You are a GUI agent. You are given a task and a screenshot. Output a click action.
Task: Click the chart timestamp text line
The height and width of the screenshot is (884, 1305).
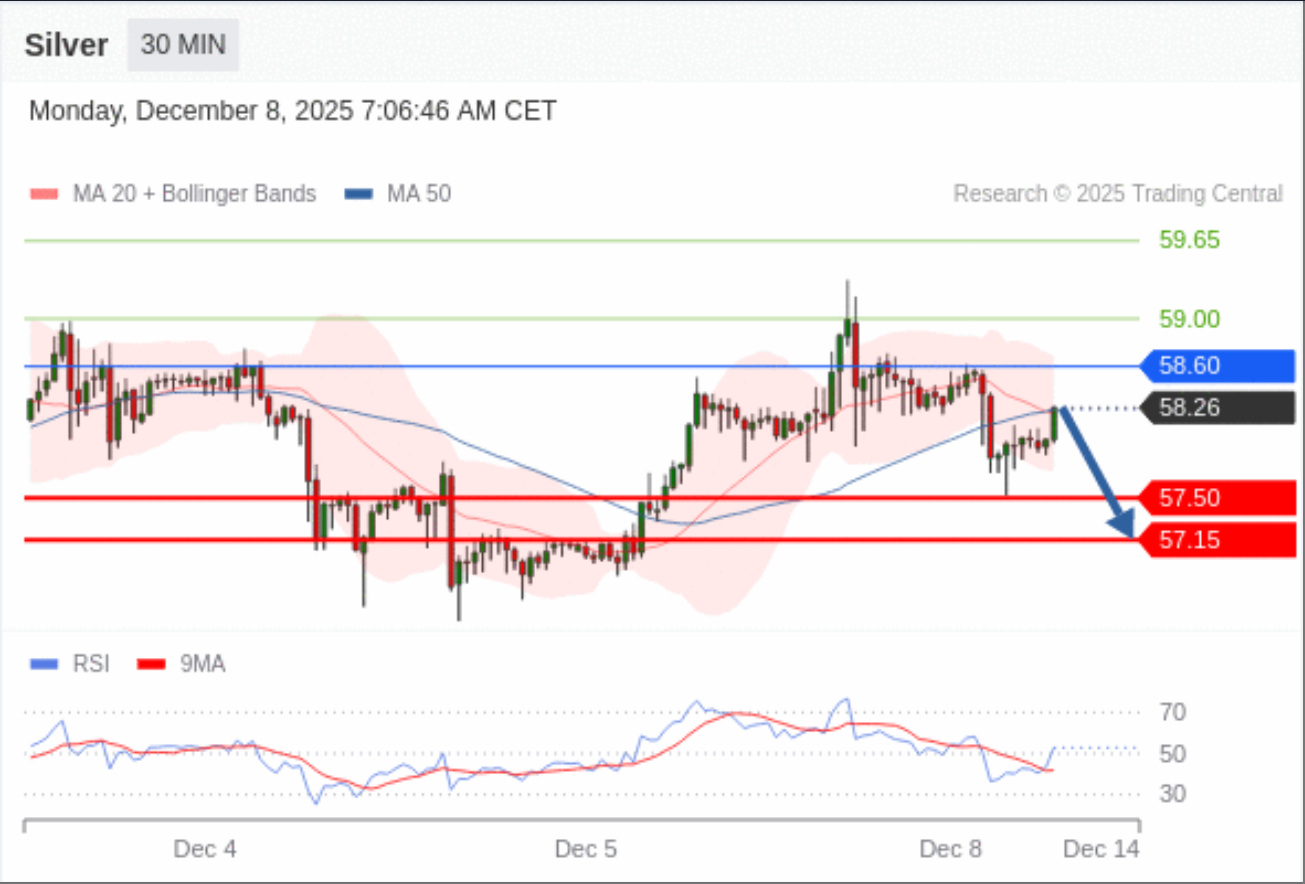point(292,111)
